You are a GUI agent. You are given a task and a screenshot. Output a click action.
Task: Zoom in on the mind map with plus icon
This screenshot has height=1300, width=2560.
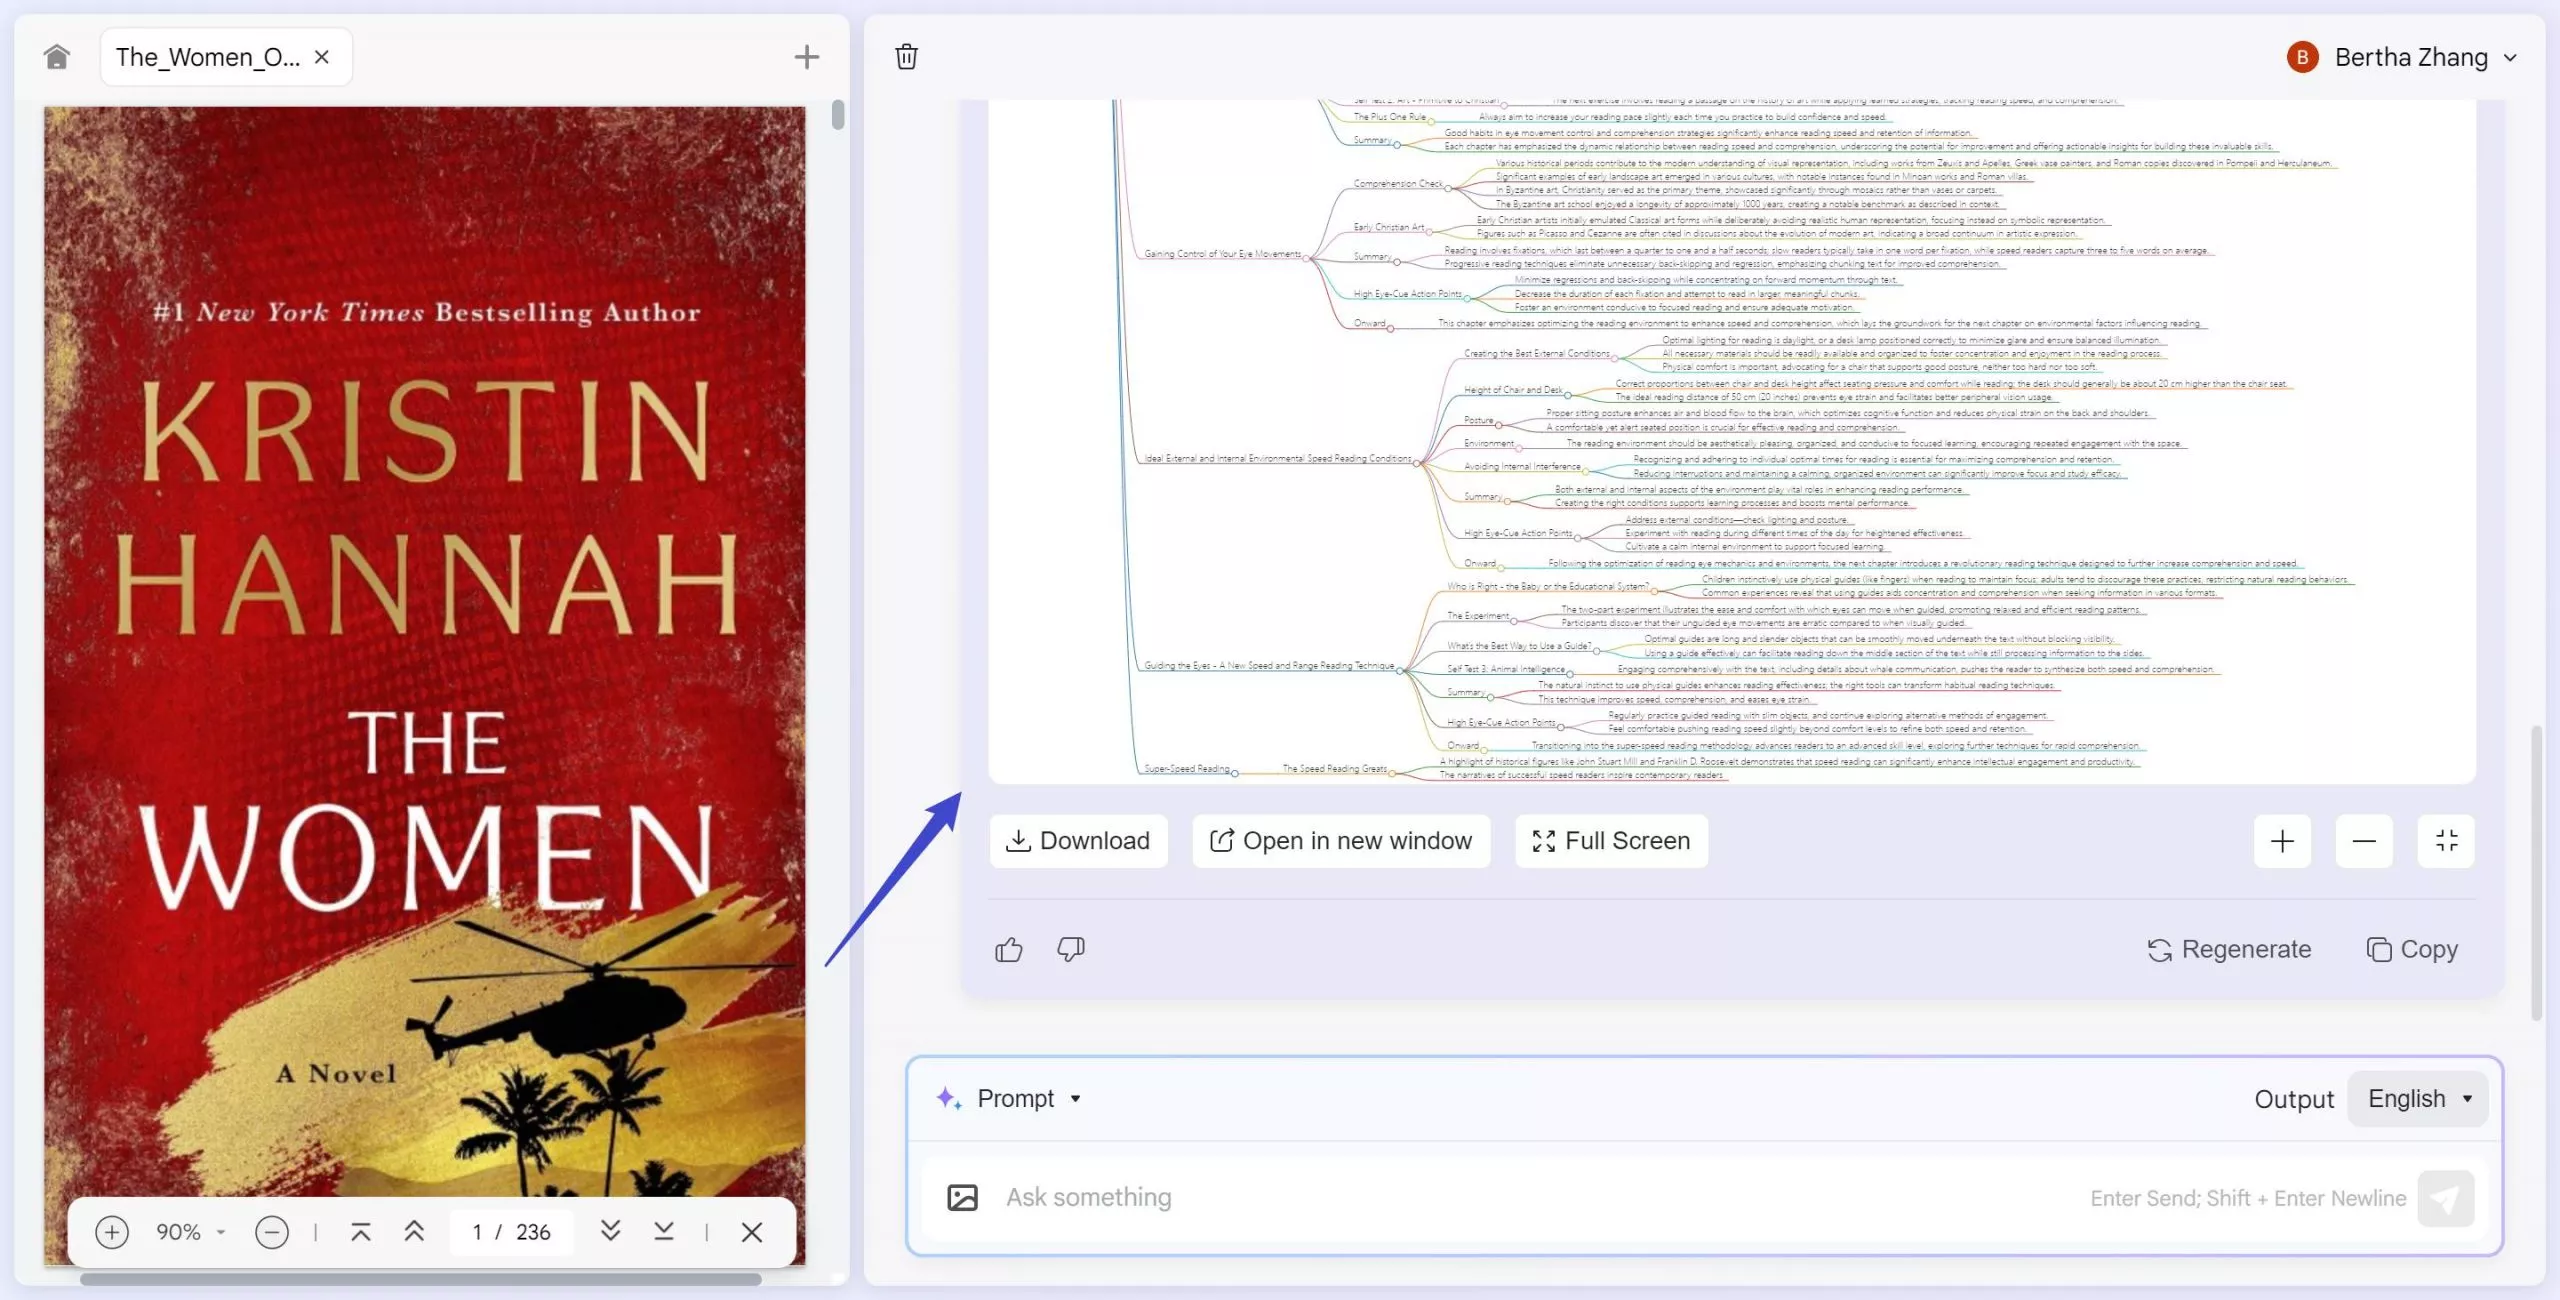(x=2281, y=841)
